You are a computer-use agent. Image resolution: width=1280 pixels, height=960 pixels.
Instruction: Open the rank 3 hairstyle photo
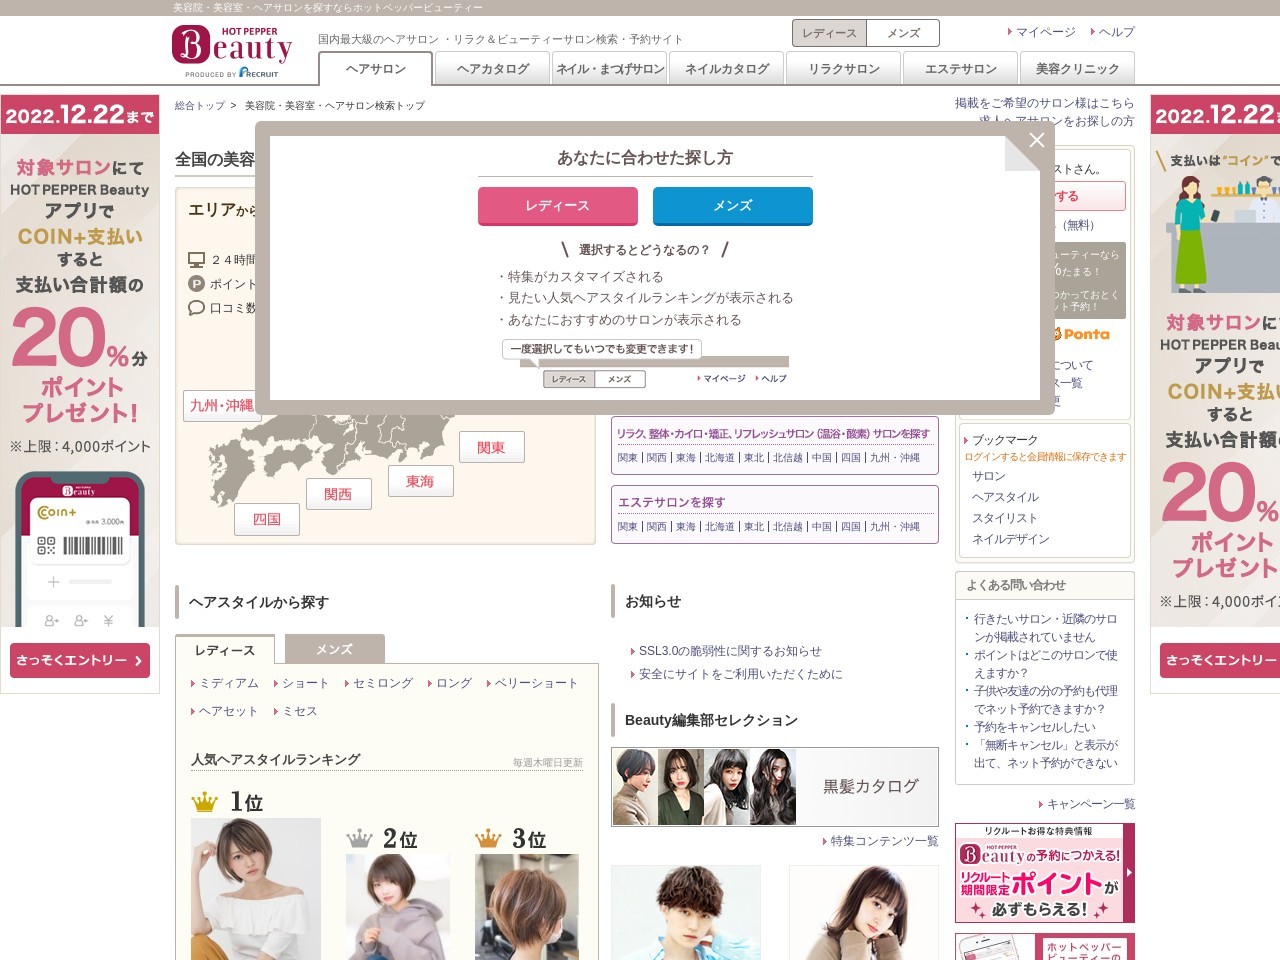526,907
